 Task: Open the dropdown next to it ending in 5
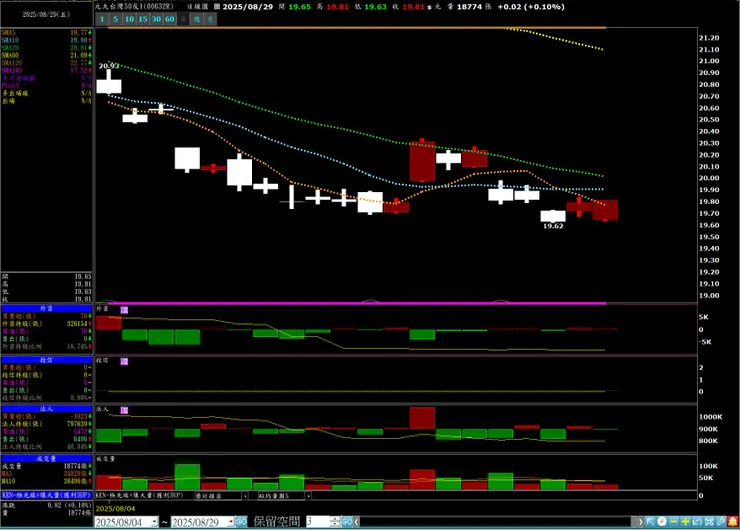(x=308, y=496)
